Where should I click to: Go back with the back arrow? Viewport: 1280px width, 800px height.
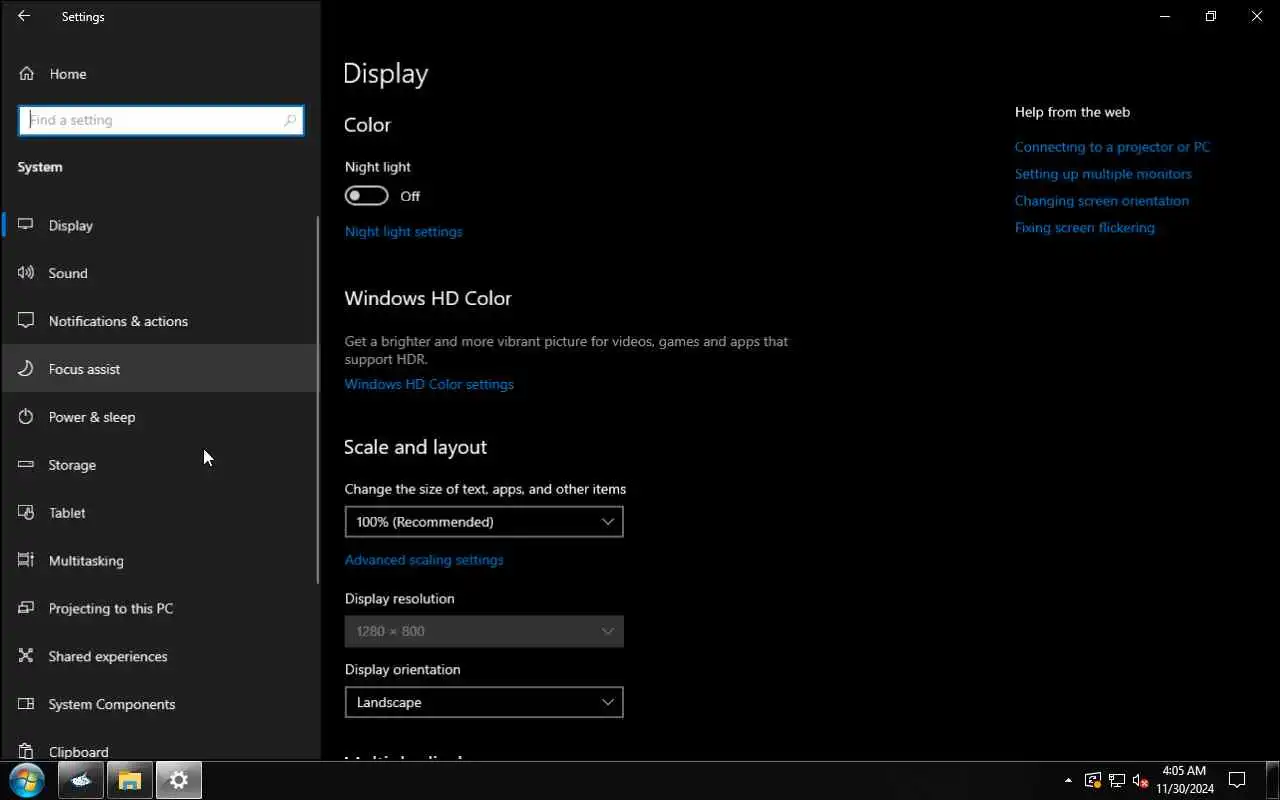pos(24,16)
